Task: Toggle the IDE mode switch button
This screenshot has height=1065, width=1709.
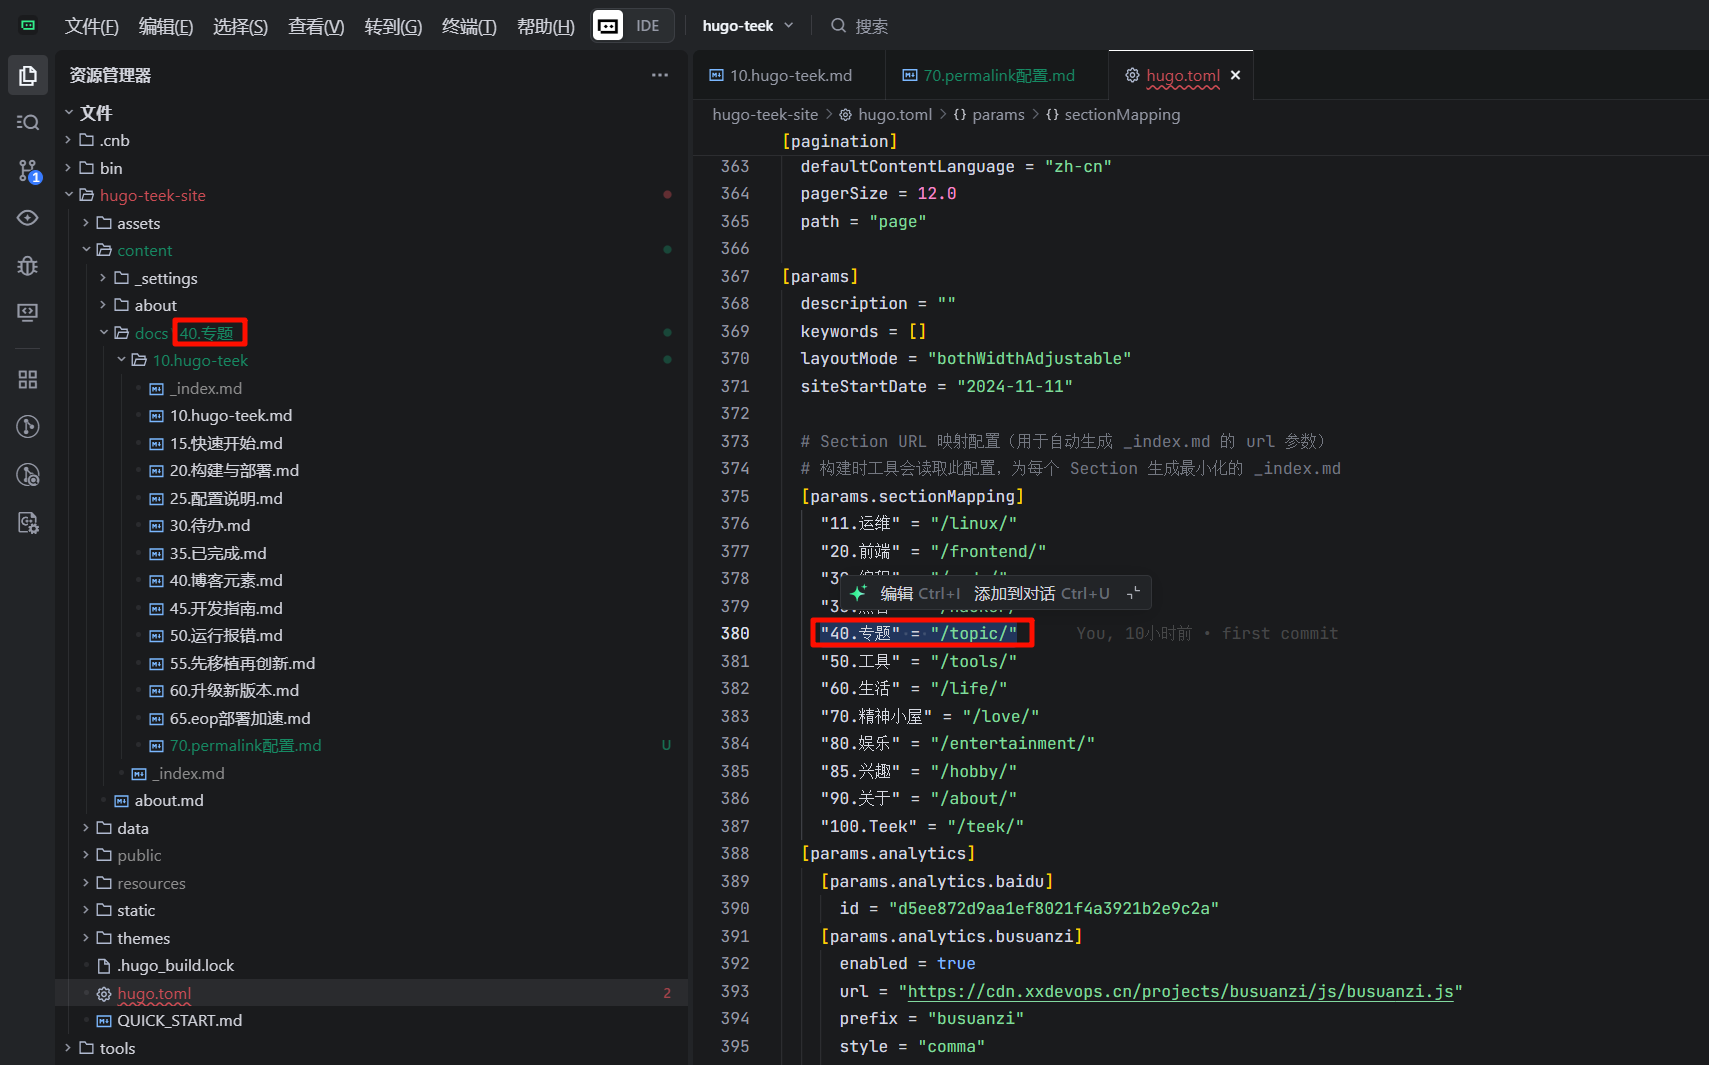Action: (633, 26)
